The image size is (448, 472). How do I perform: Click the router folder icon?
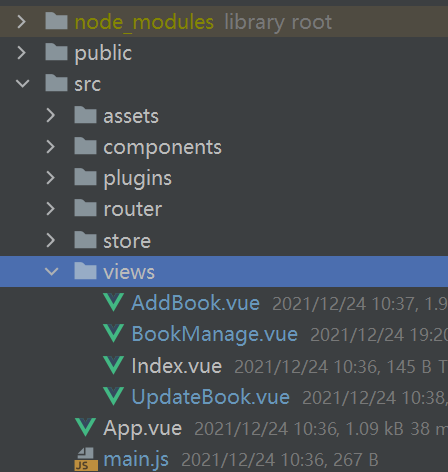tap(85, 208)
